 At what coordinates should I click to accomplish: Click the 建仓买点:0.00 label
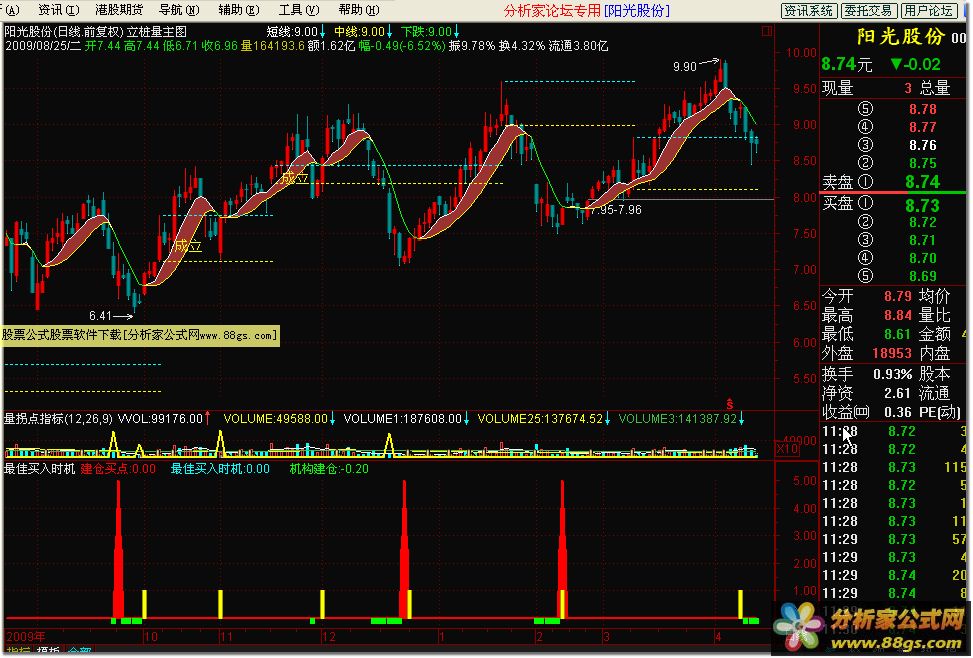118,469
